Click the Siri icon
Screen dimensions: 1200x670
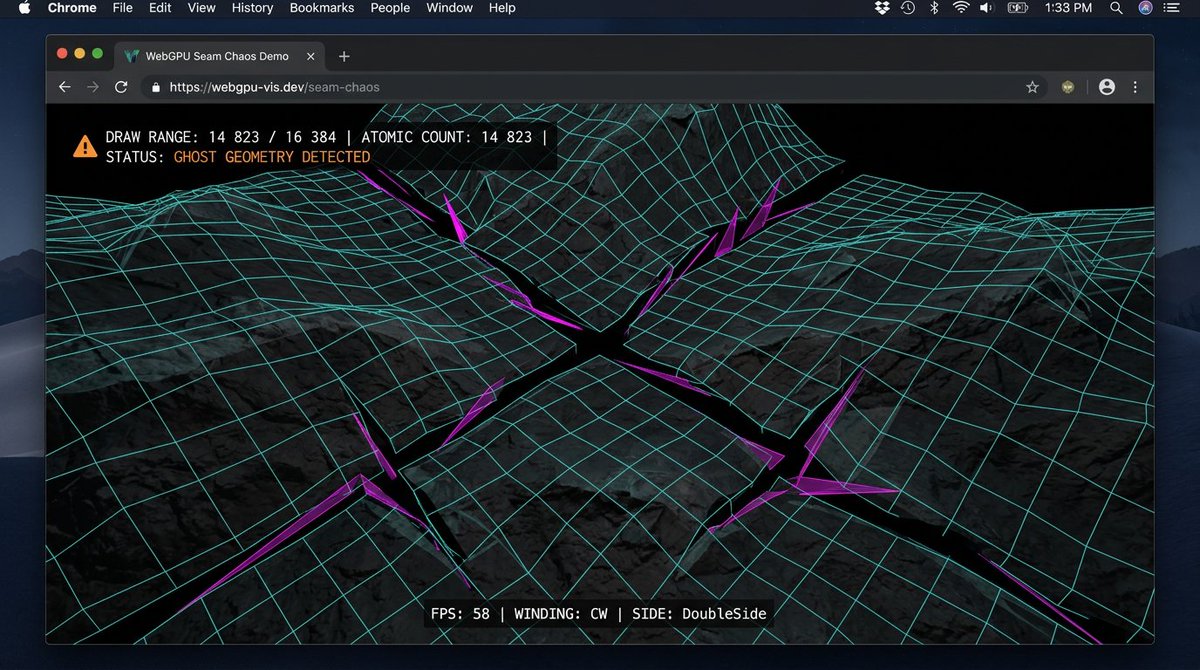[x=1145, y=8]
